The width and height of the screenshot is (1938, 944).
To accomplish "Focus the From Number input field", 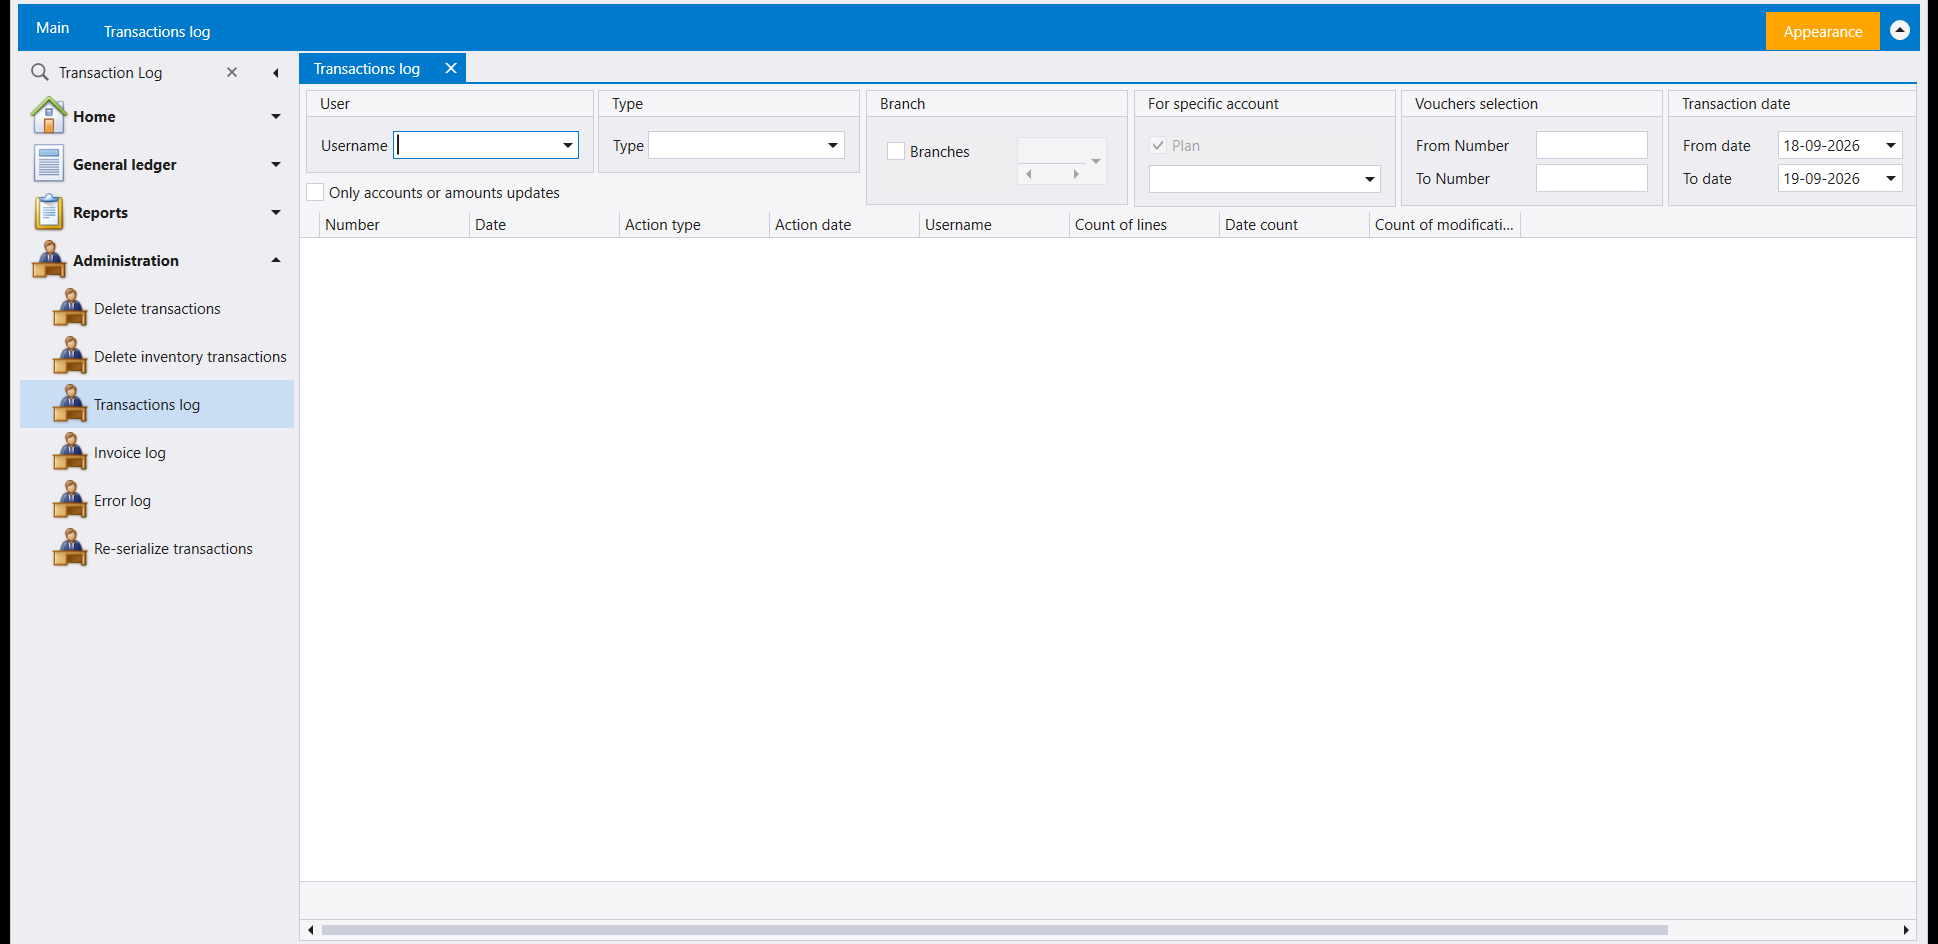I will point(1591,145).
